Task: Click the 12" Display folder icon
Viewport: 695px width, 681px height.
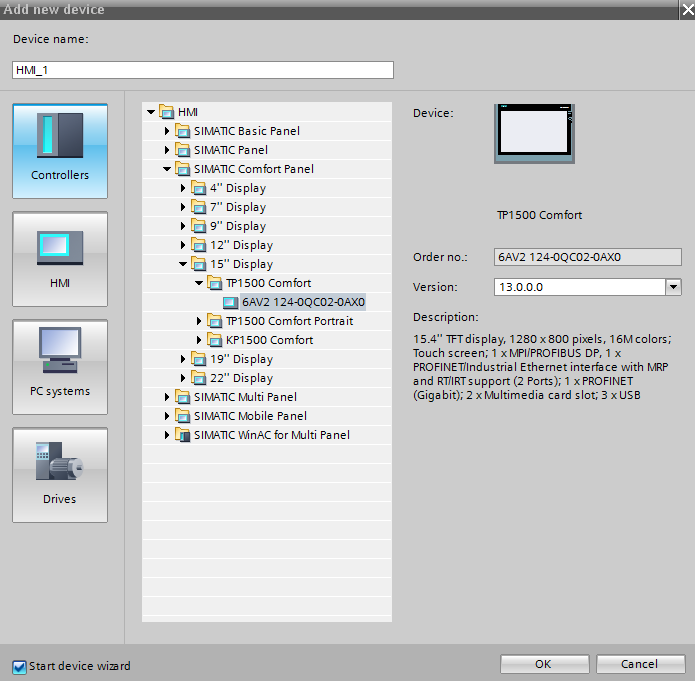Action: click(199, 245)
